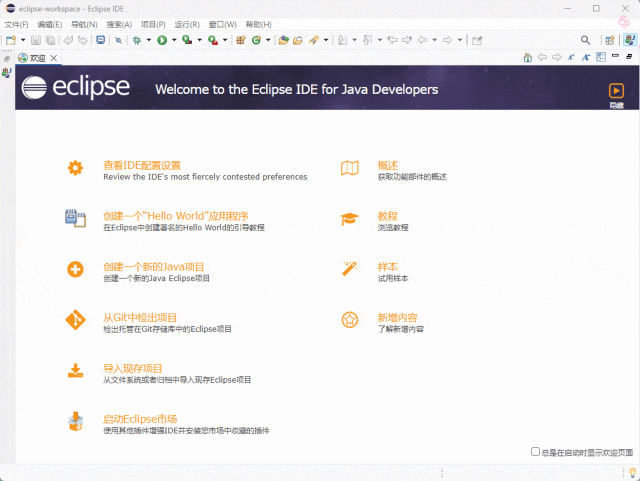Screen dimensions: 640x481
Task: Open the 编辑(E) menu
Action: tap(50, 24)
